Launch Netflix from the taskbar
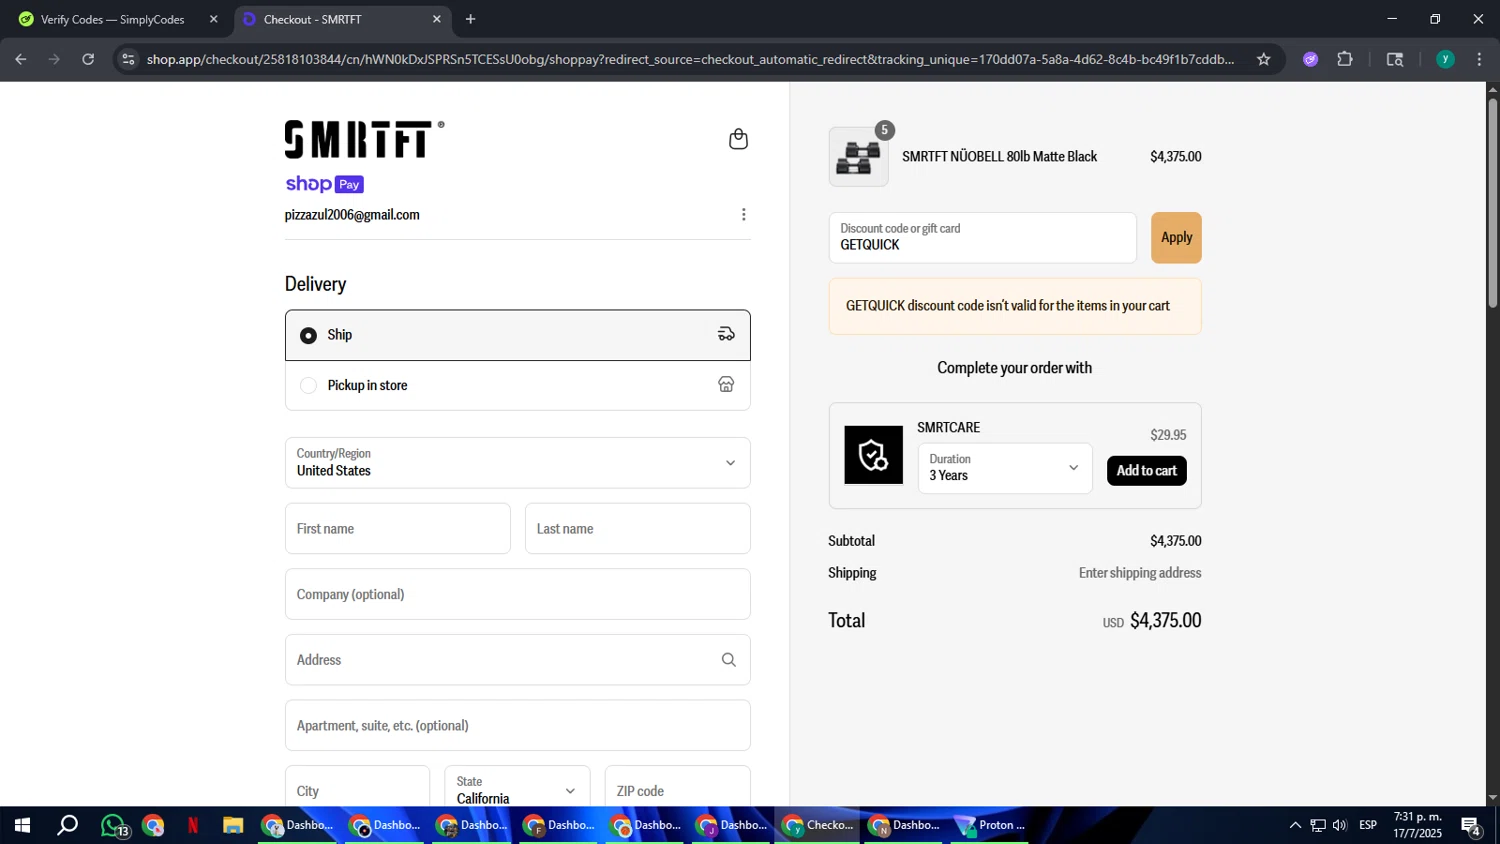 coord(193,825)
